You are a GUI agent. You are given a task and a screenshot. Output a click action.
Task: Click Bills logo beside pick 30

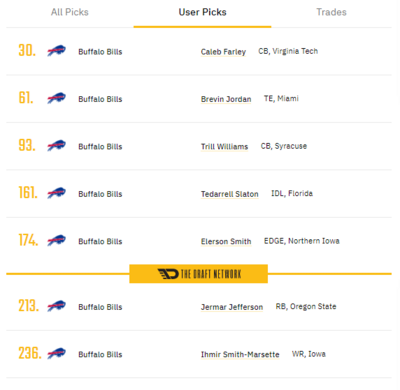[x=56, y=51]
